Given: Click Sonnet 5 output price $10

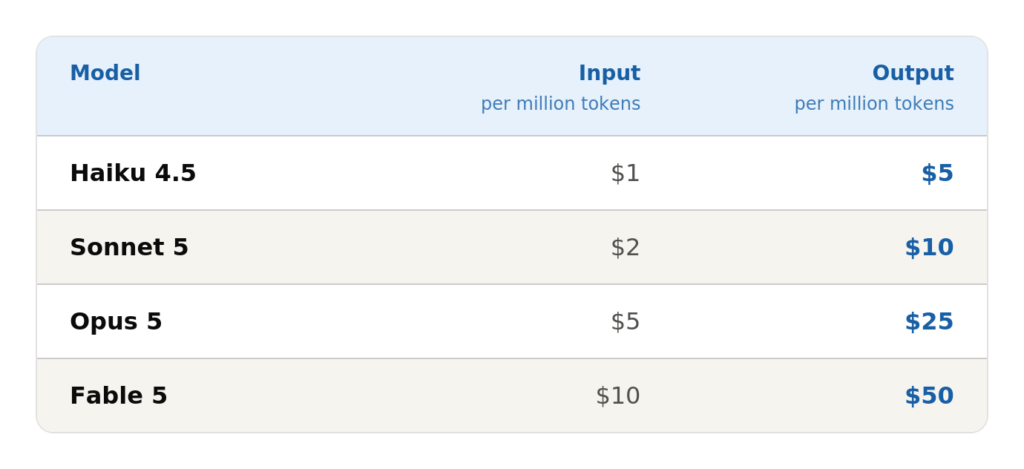Looking at the screenshot, I should coord(929,248).
